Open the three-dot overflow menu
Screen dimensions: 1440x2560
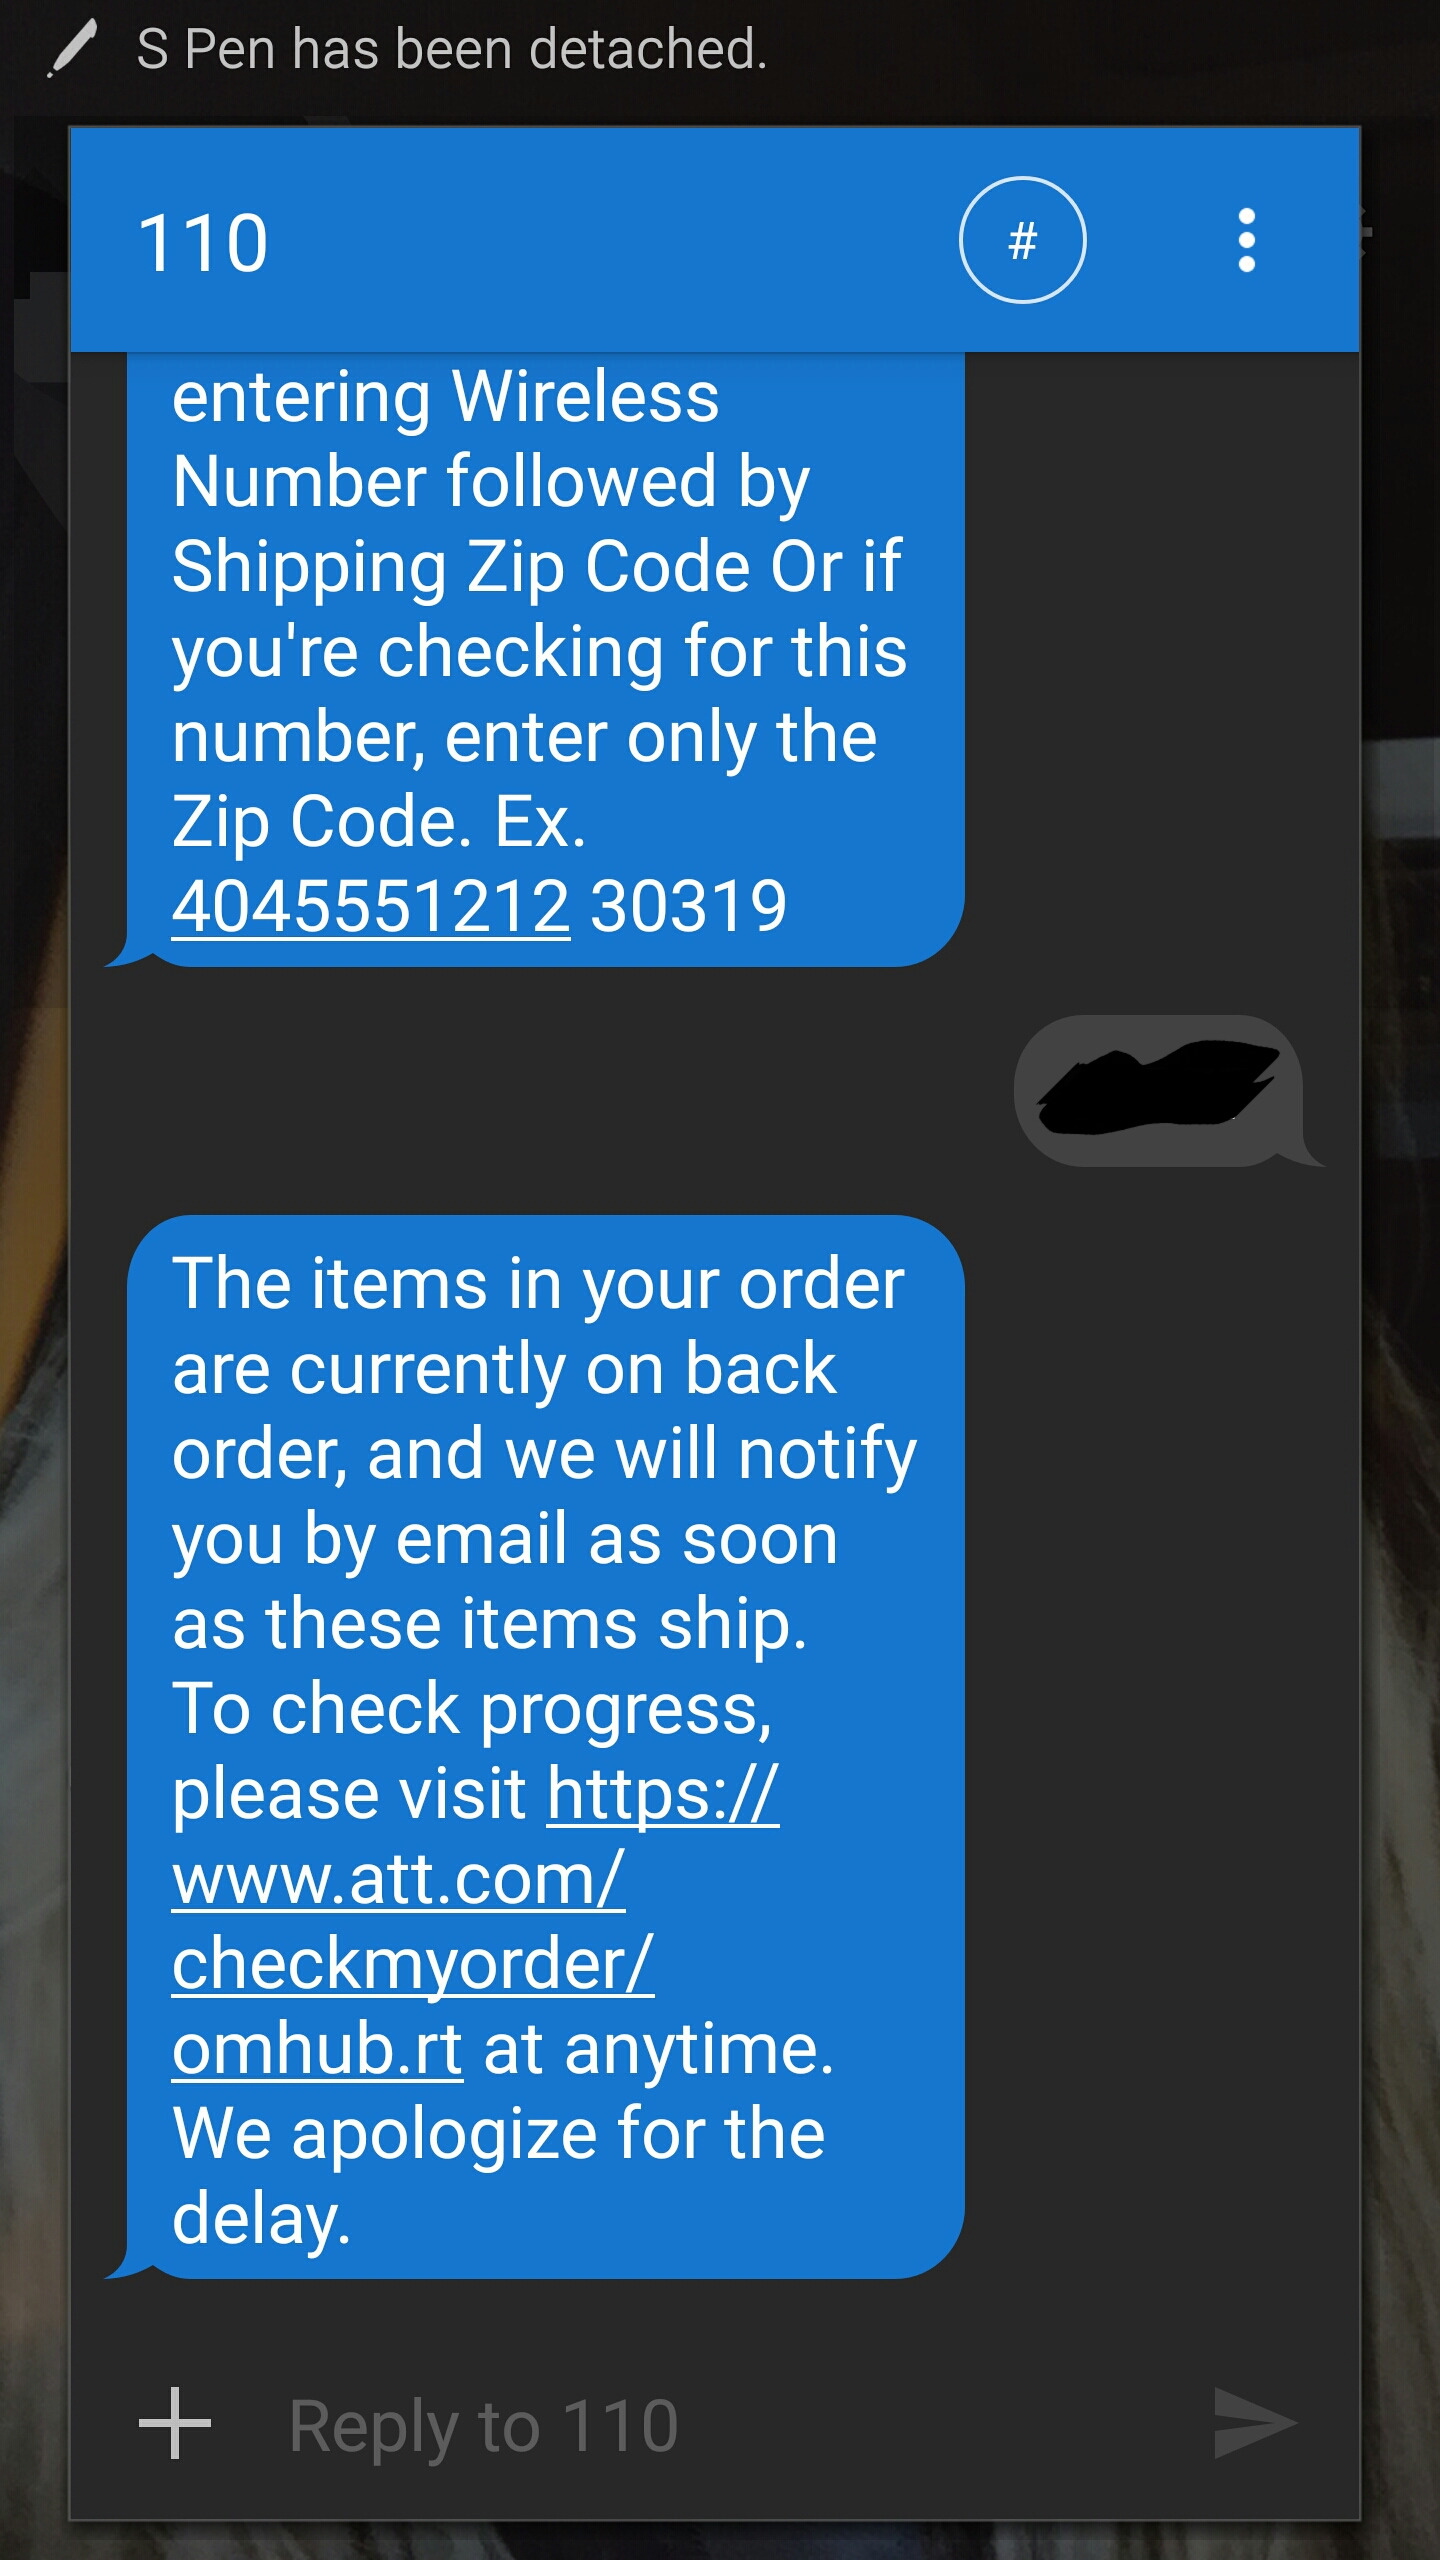(x=1246, y=240)
